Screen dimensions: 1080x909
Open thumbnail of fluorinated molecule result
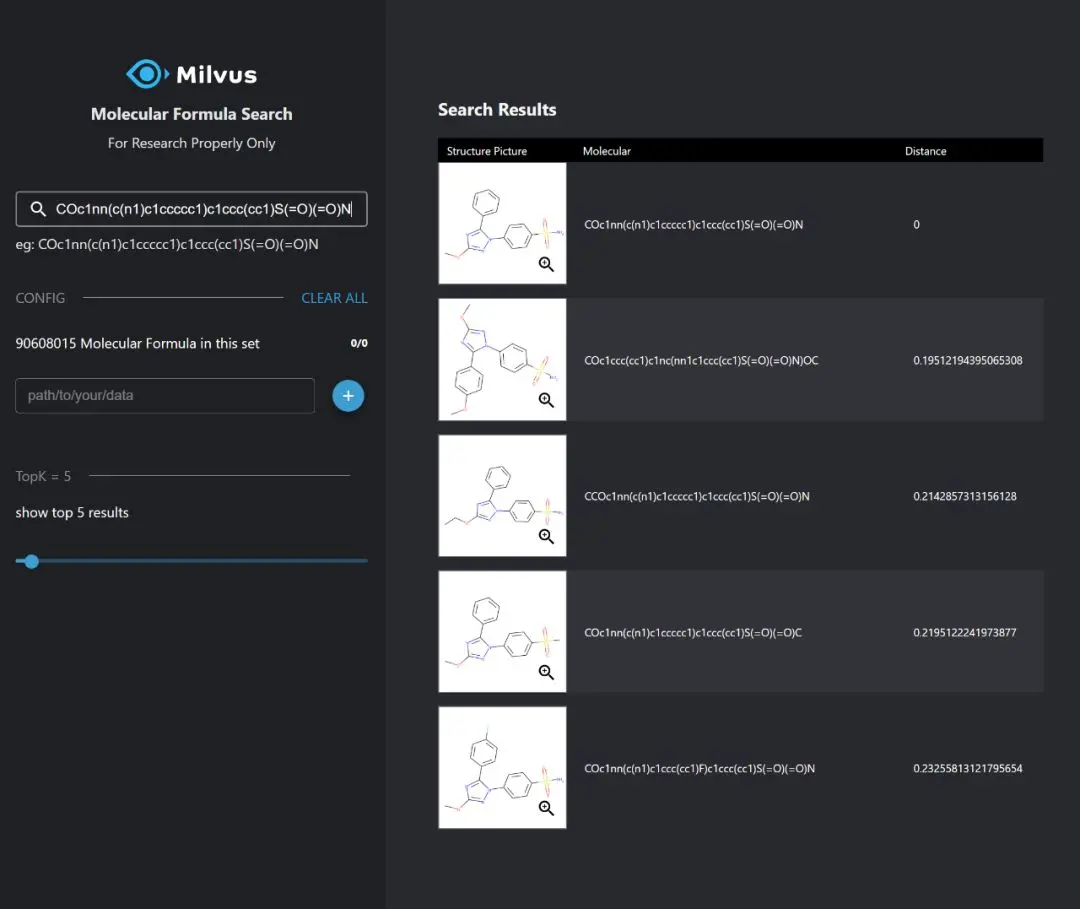(502, 767)
